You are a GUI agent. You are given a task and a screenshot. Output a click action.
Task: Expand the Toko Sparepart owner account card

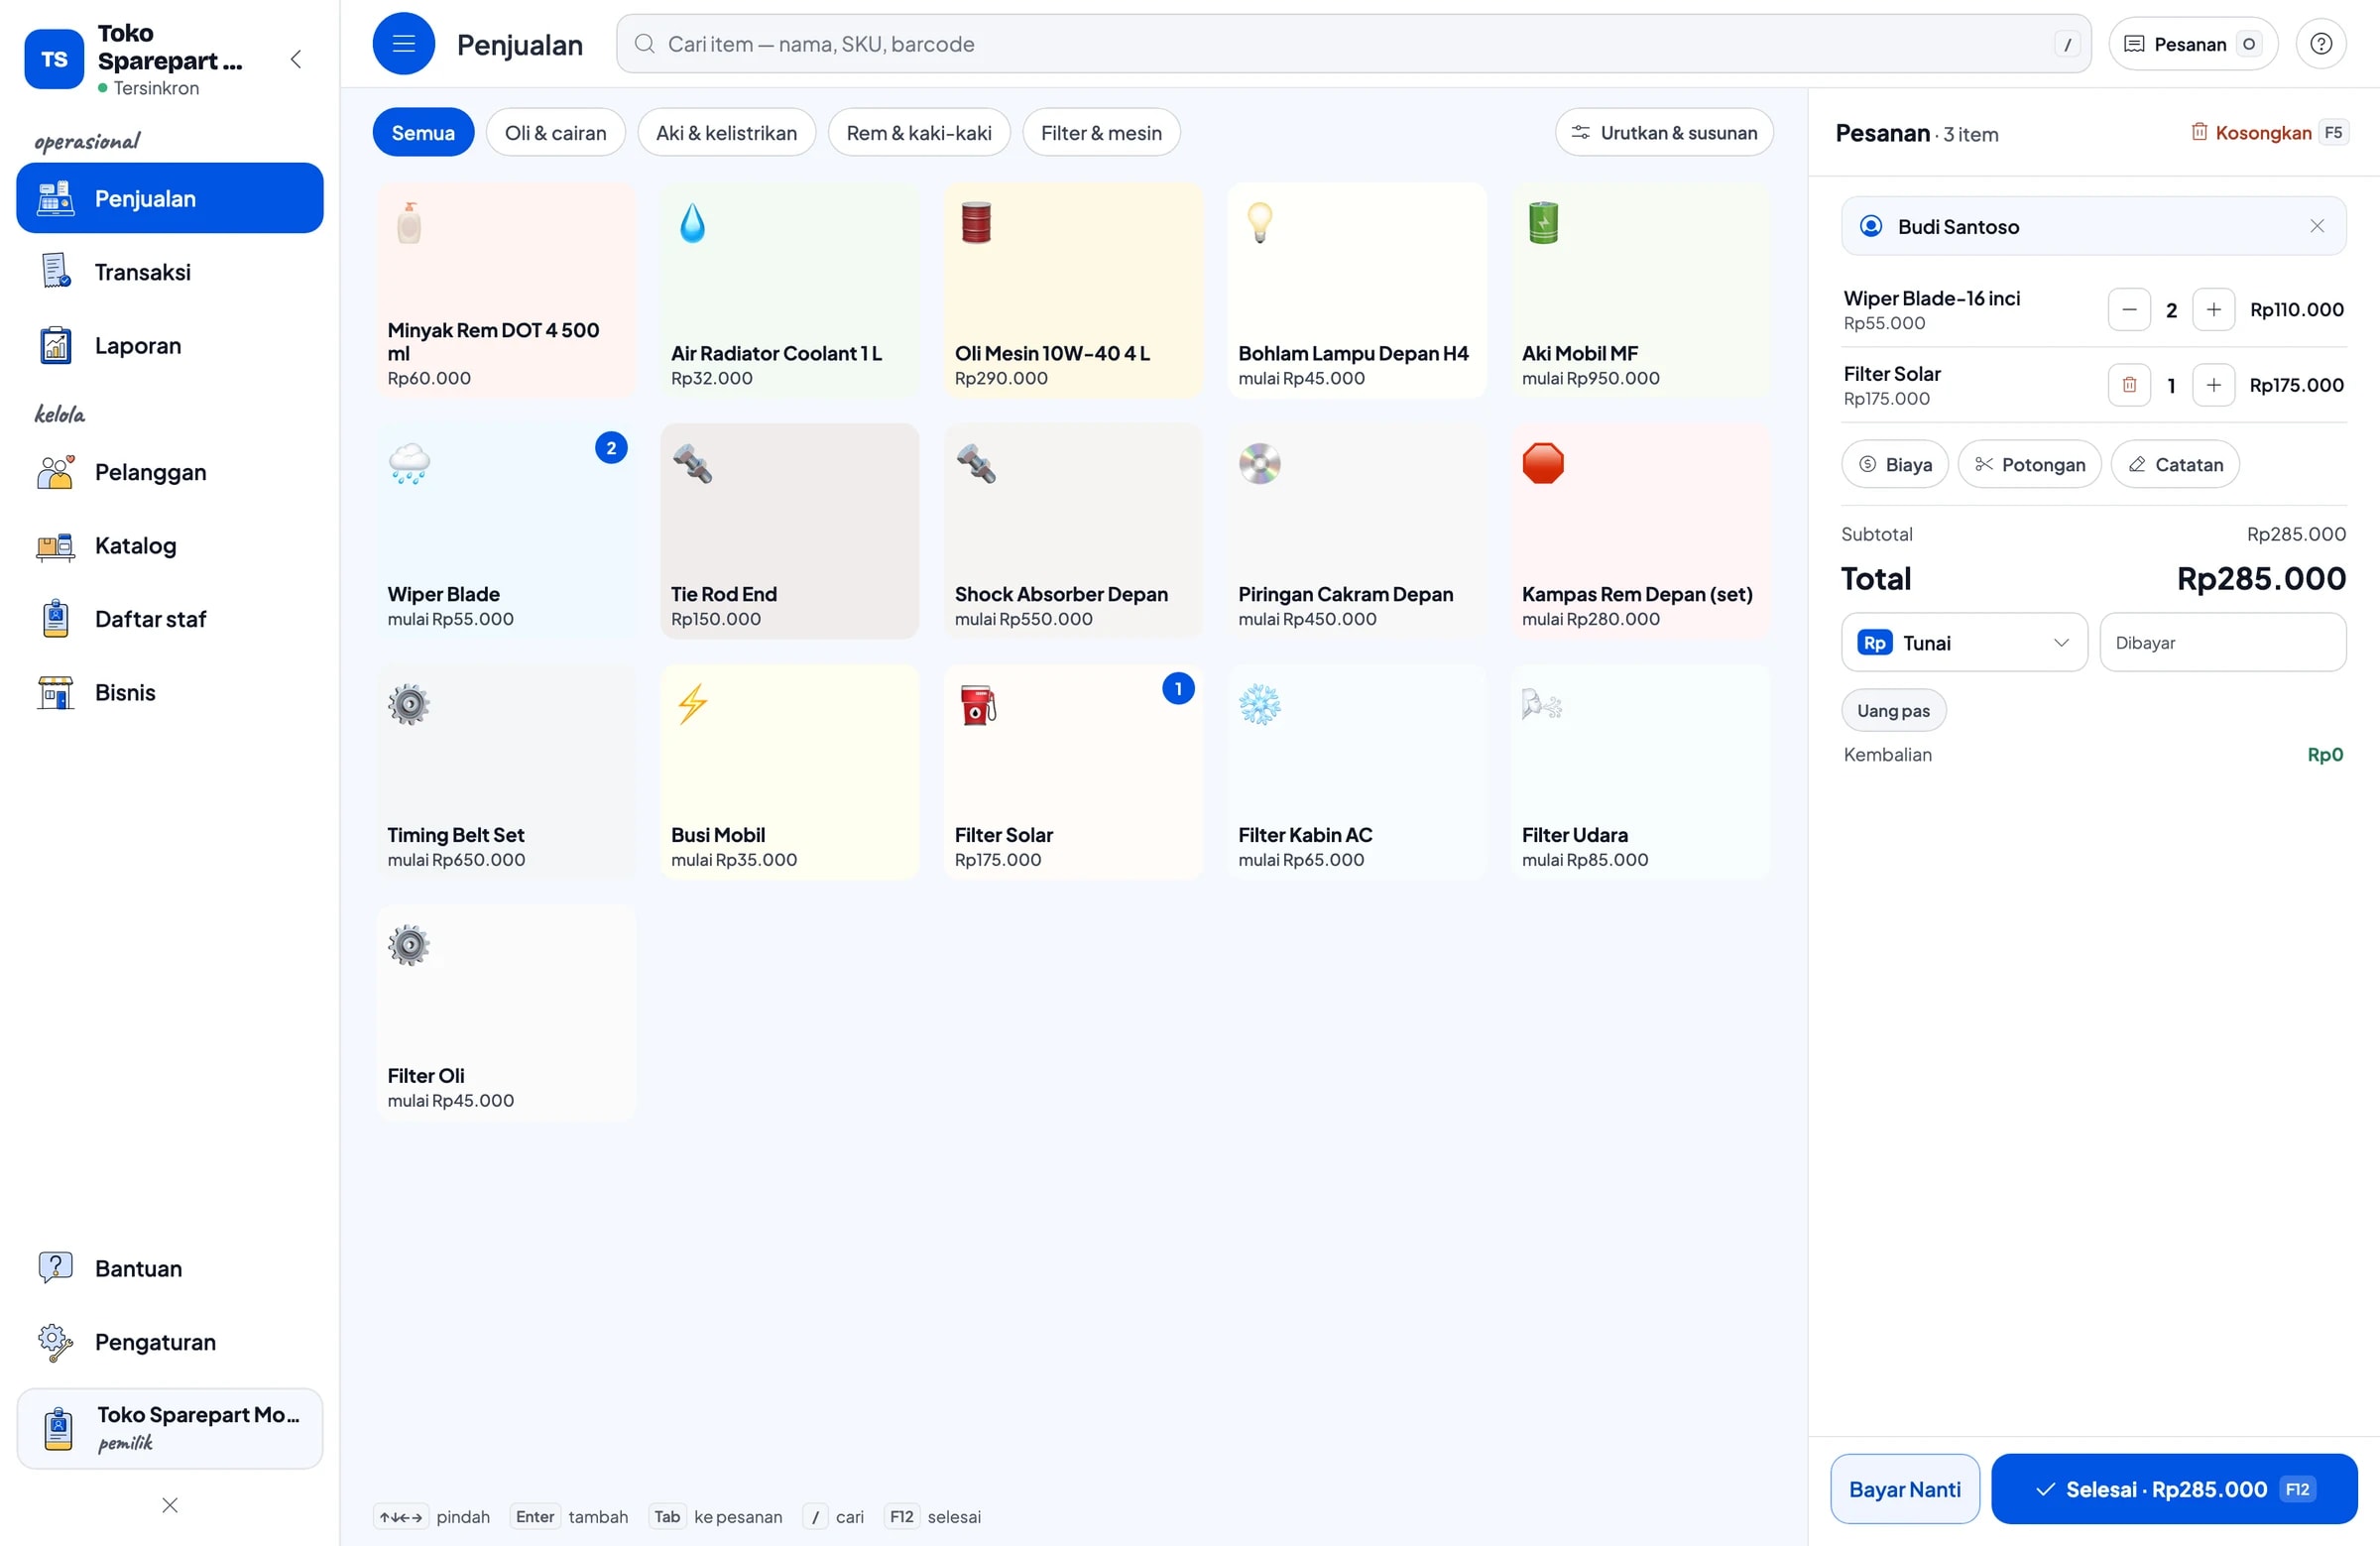169,1427
